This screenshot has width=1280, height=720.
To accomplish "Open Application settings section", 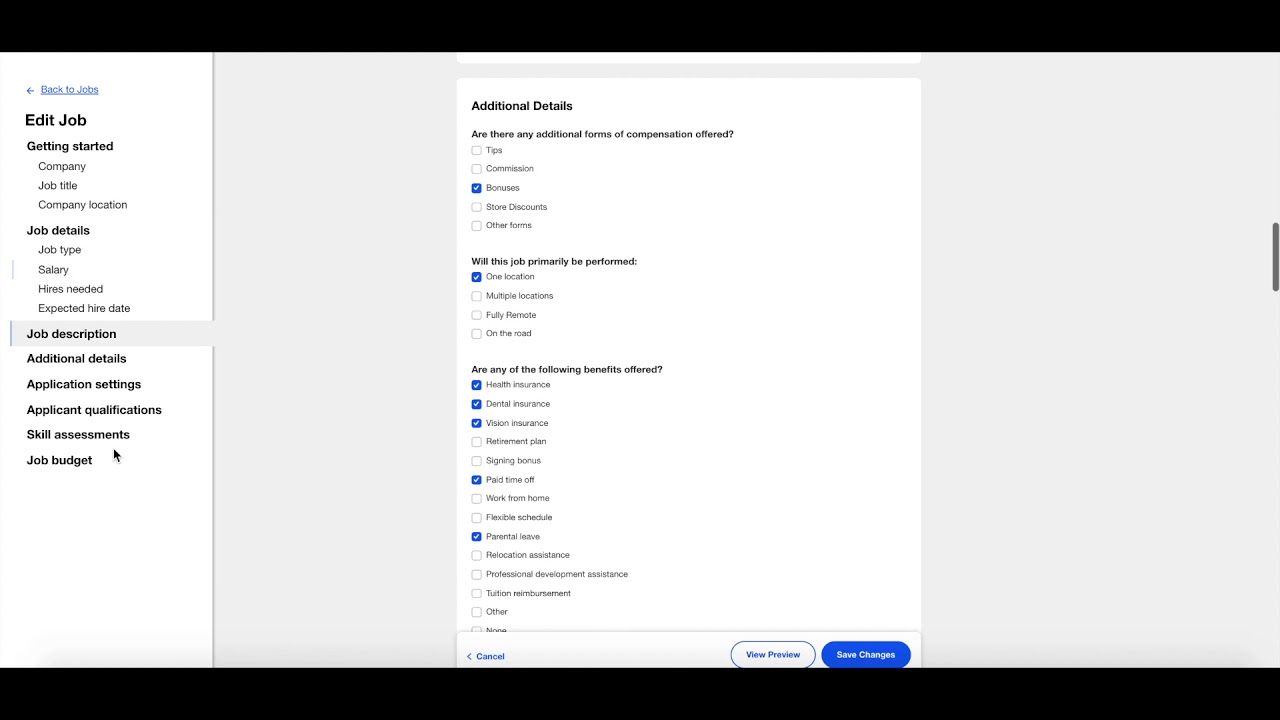I will coord(84,384).
